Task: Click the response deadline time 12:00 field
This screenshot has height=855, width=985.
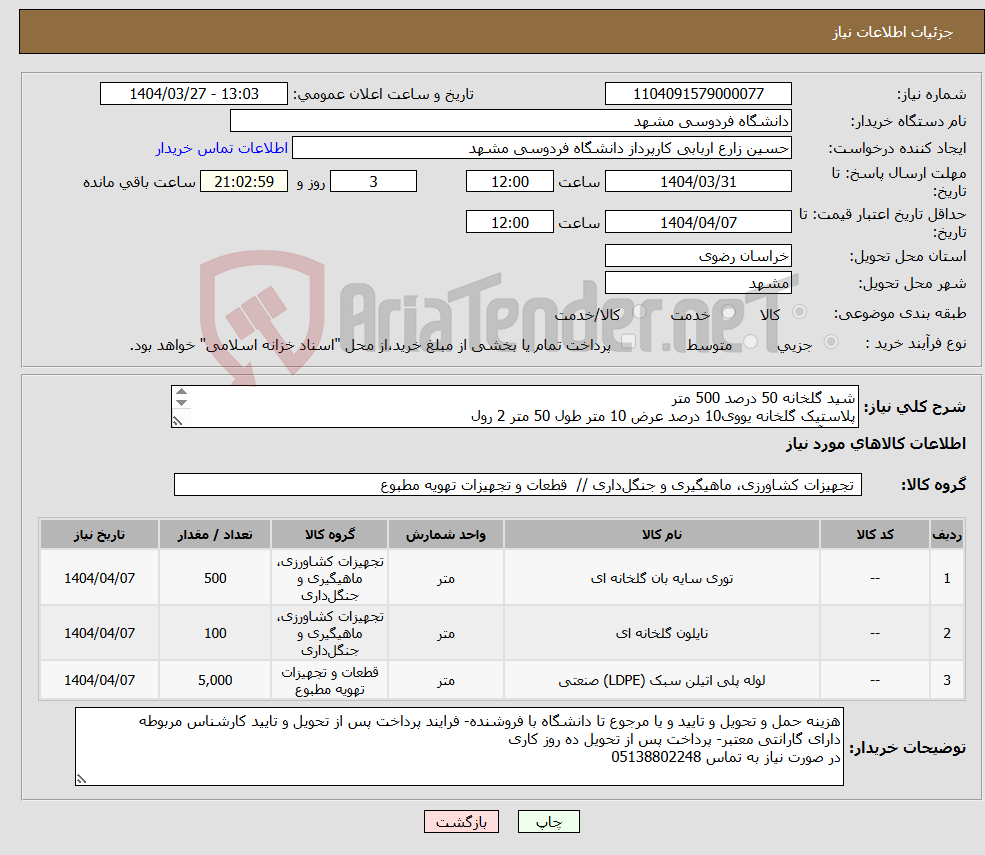Action: click(x=509, y=182)
